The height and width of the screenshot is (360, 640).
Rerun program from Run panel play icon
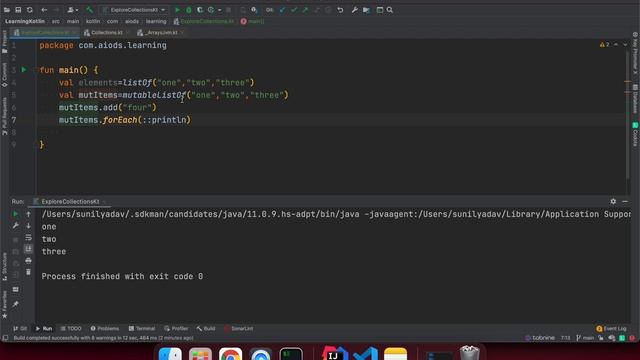coord(16,214)
